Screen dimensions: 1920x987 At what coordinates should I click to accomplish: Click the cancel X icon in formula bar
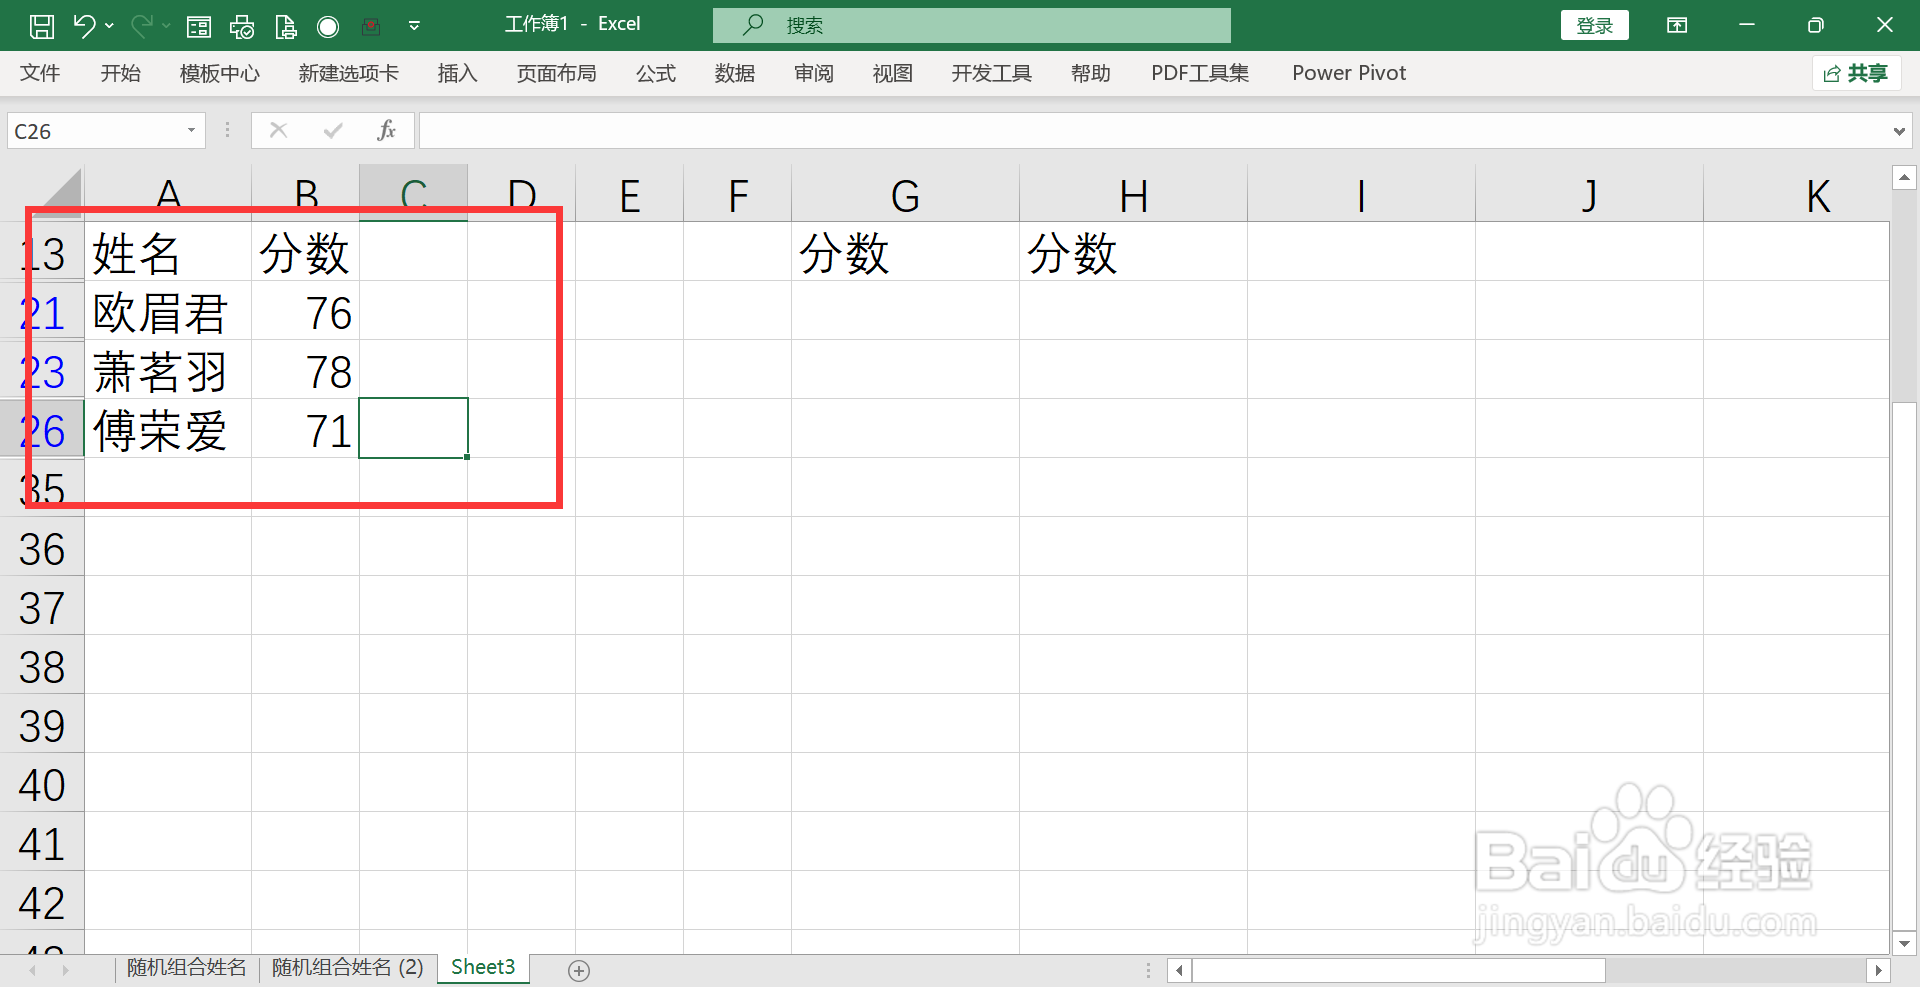(x=278, y=131)
